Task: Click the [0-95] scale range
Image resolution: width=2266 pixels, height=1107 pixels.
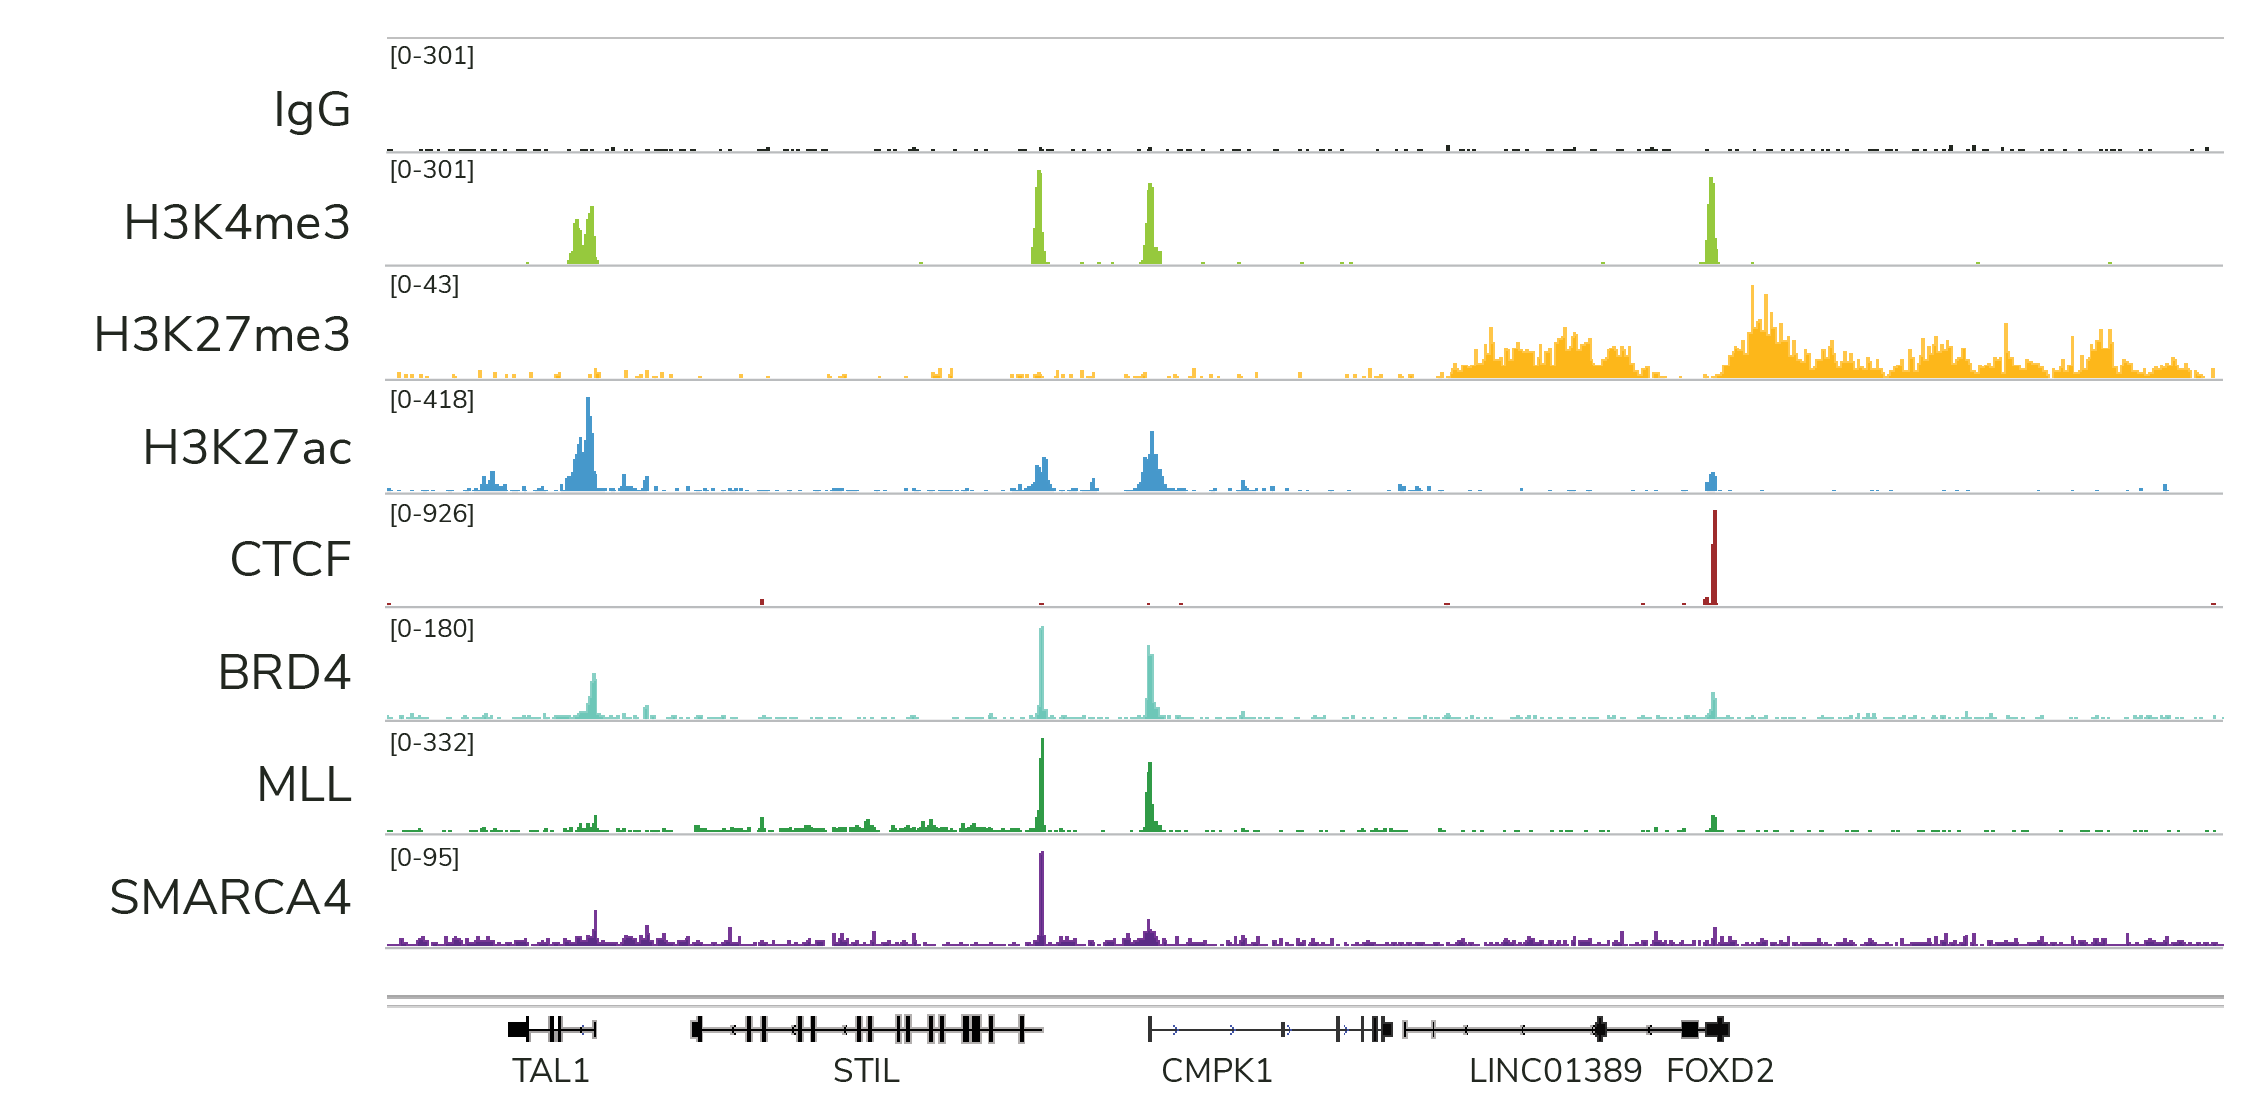Action: coord(424,858)
